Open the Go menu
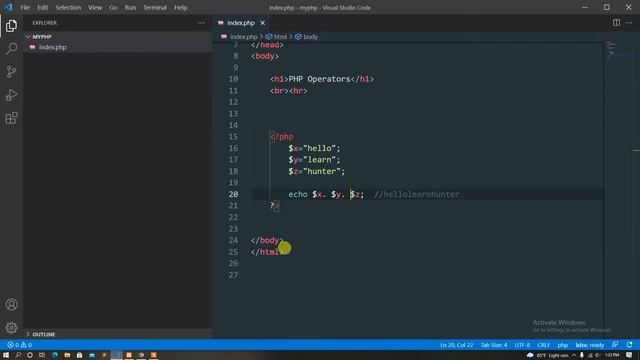The width and height of the screenshot is (640, 360). tap(113, 7)
